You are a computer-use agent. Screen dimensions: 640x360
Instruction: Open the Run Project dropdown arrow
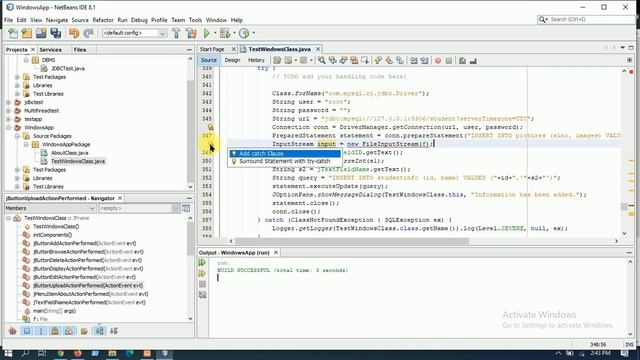coord(215,33)
